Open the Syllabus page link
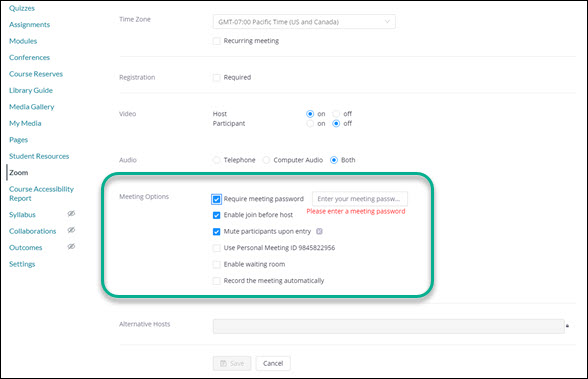The image size is (588, 379). tap(22, 215)
